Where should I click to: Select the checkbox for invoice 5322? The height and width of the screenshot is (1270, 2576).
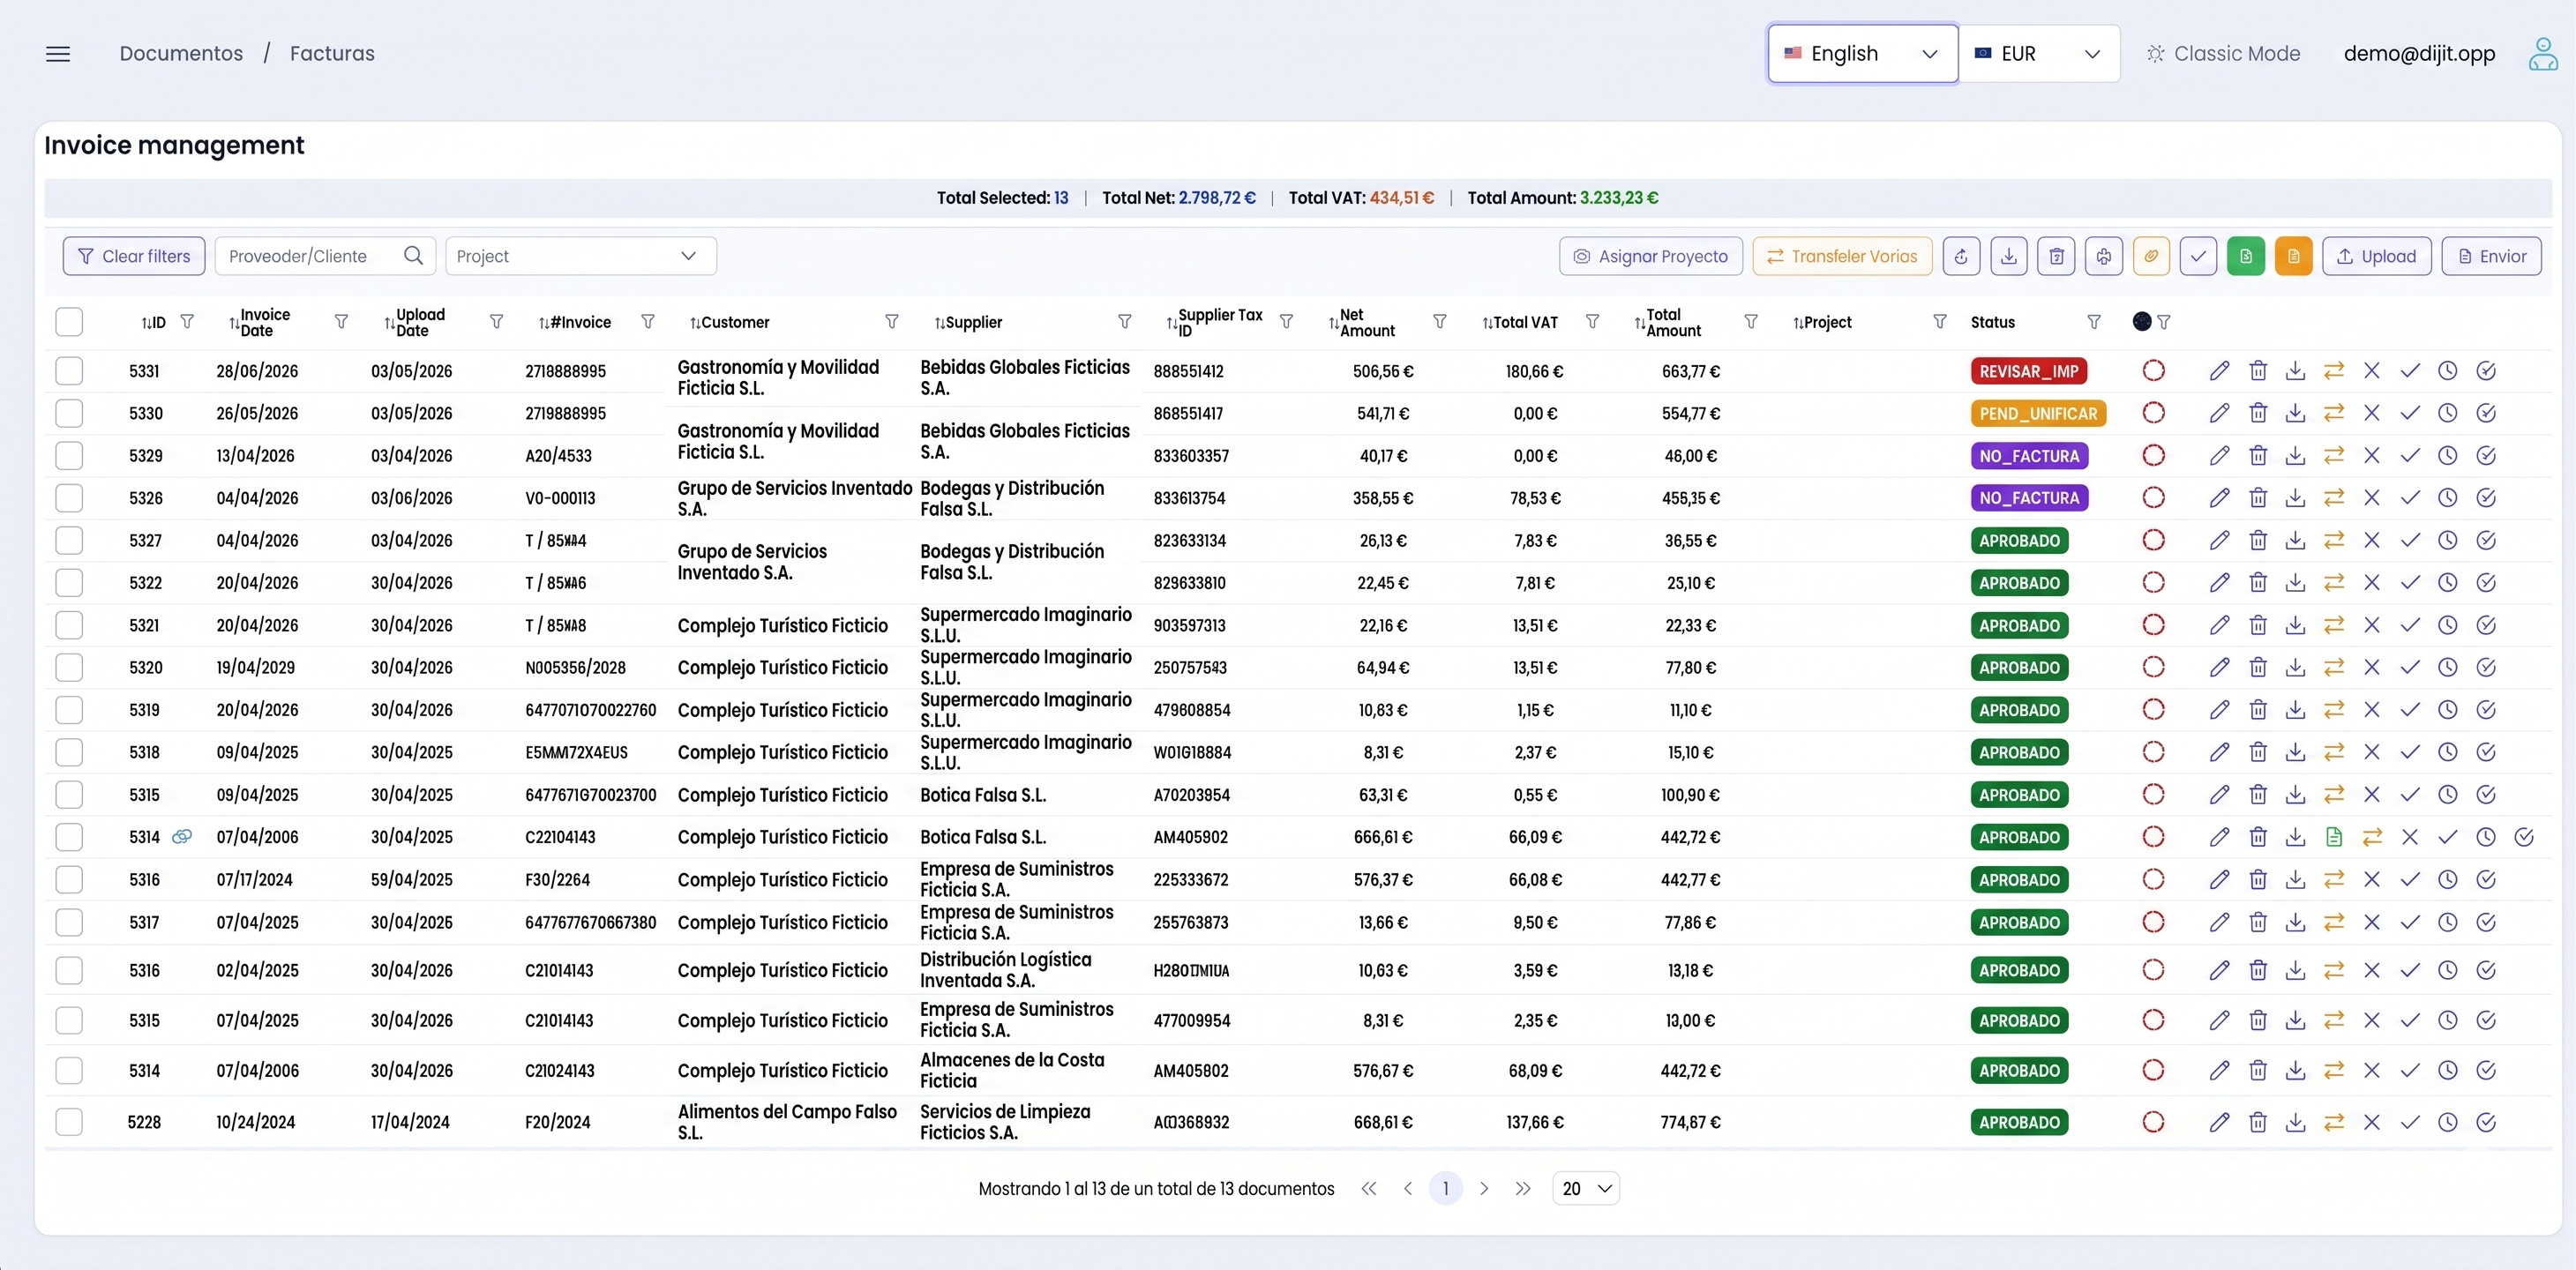click(69, 583)
